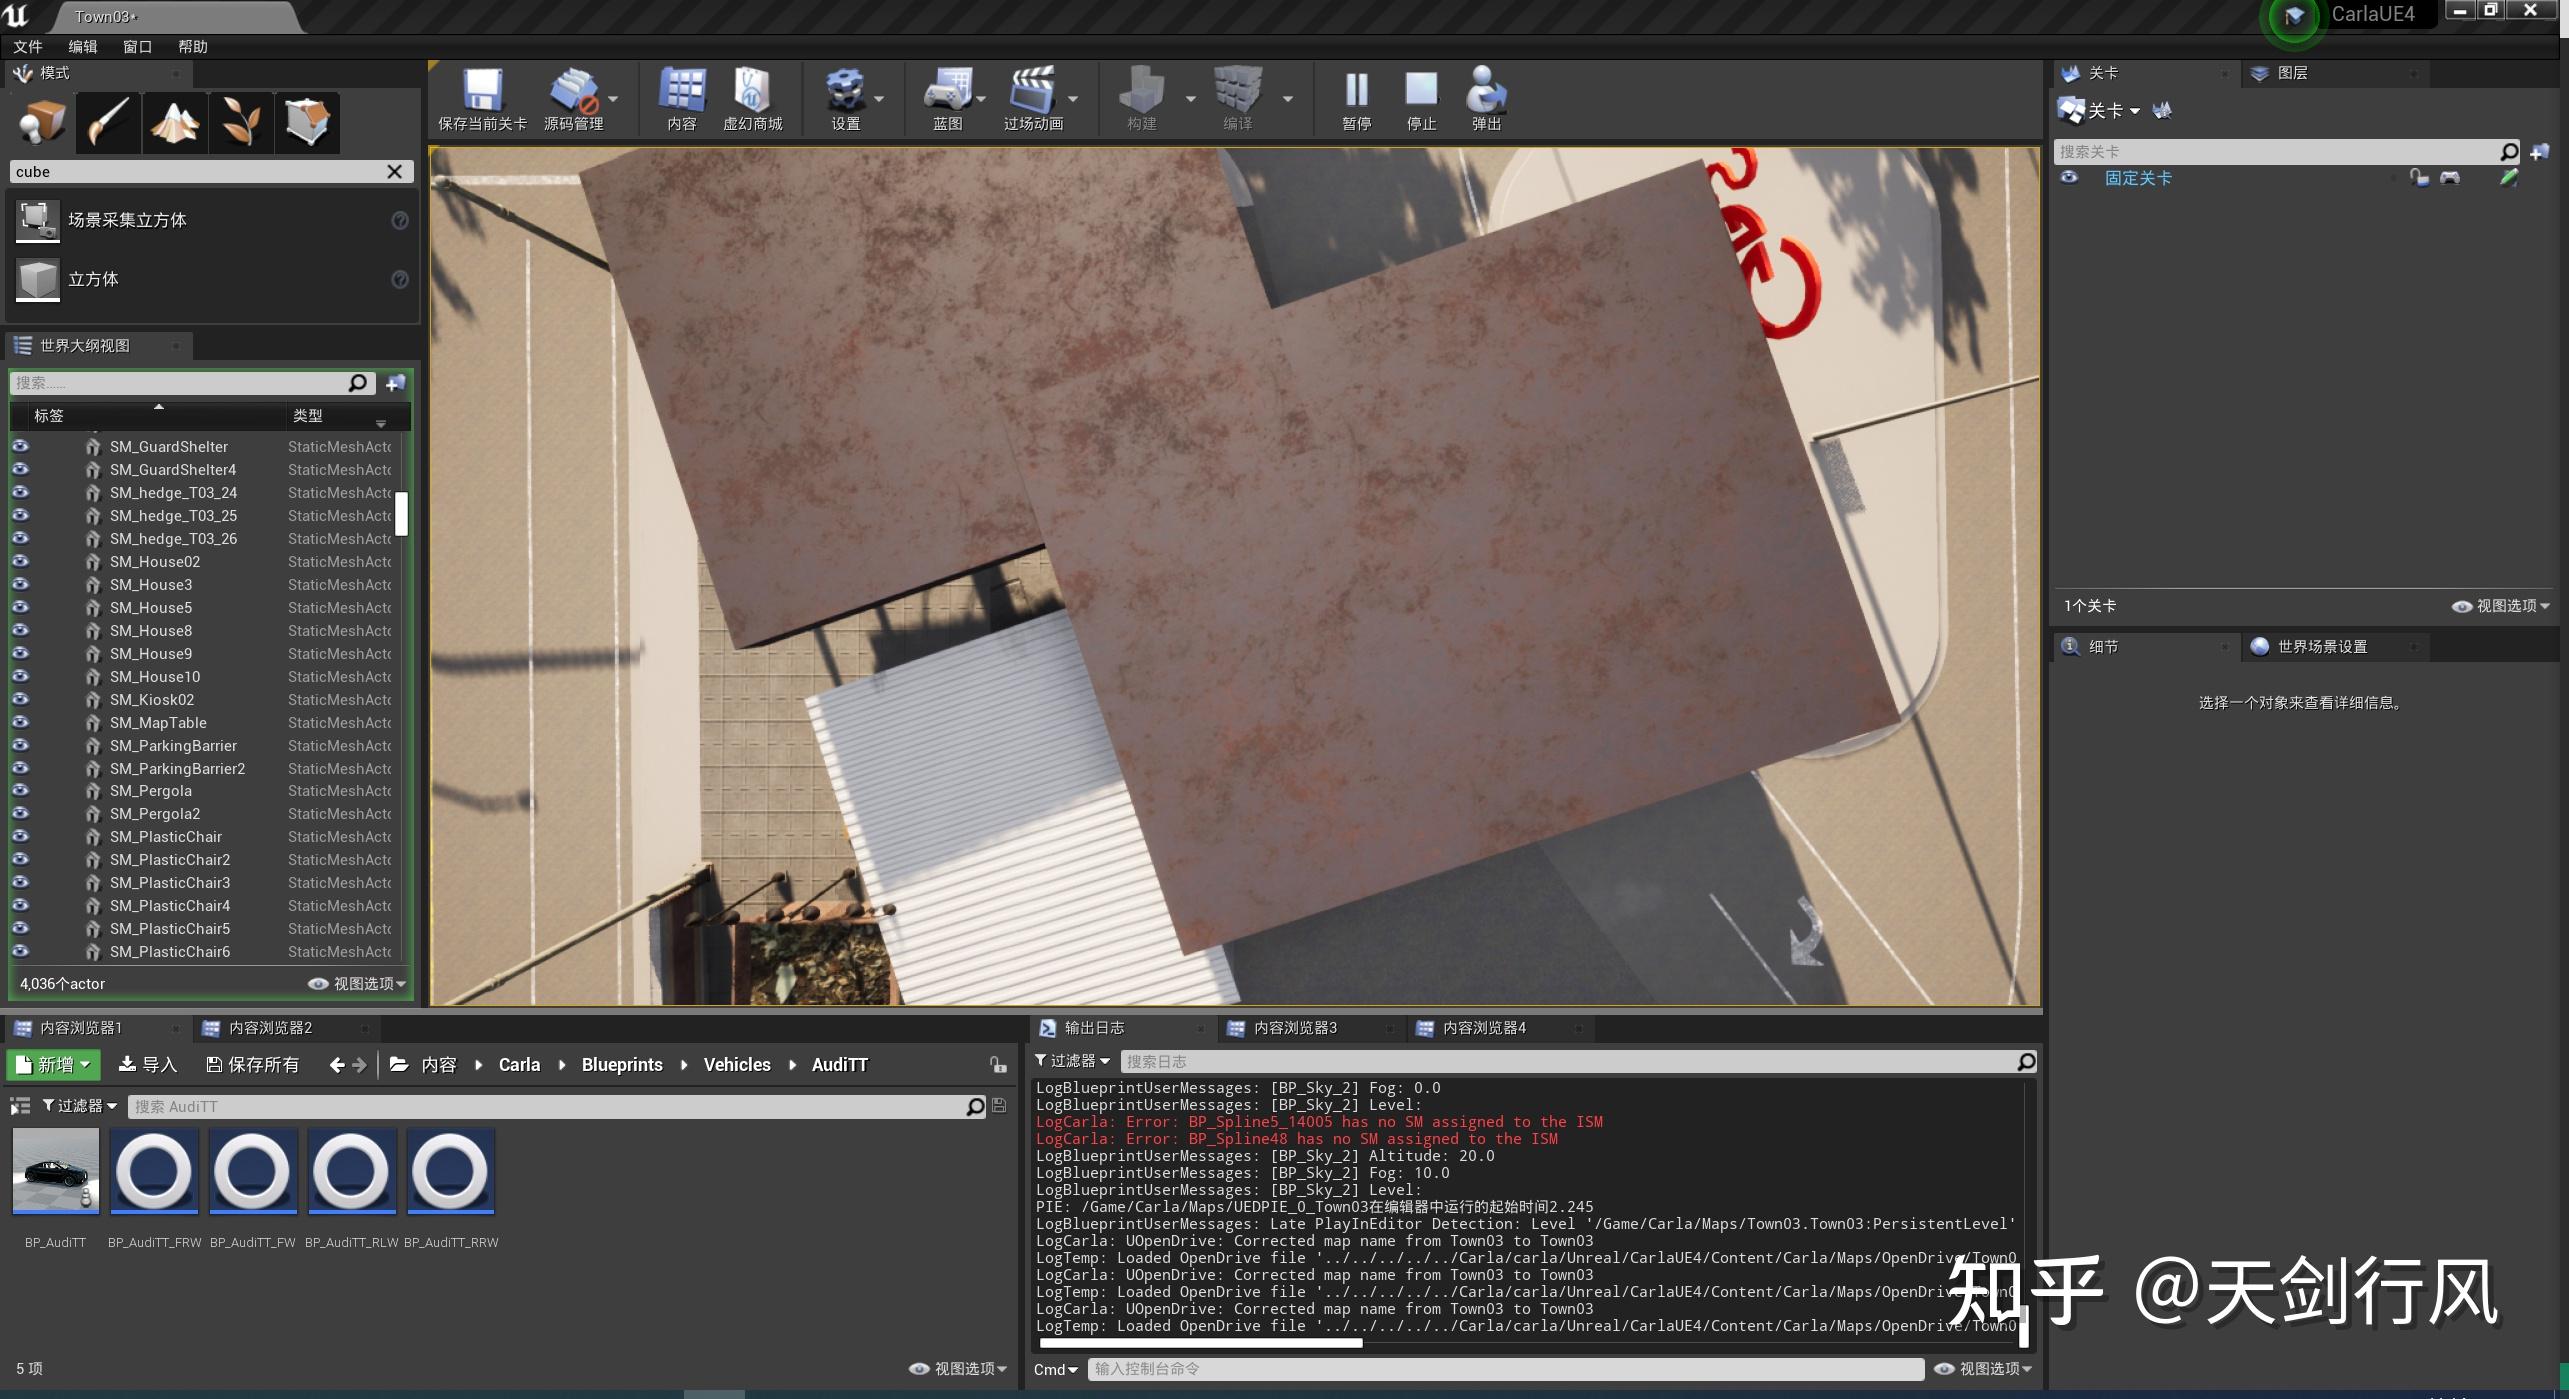Expand the output log Filters dropdown
The width and height of the screenshot is (2569, 1399).
pos(1073,1061)
